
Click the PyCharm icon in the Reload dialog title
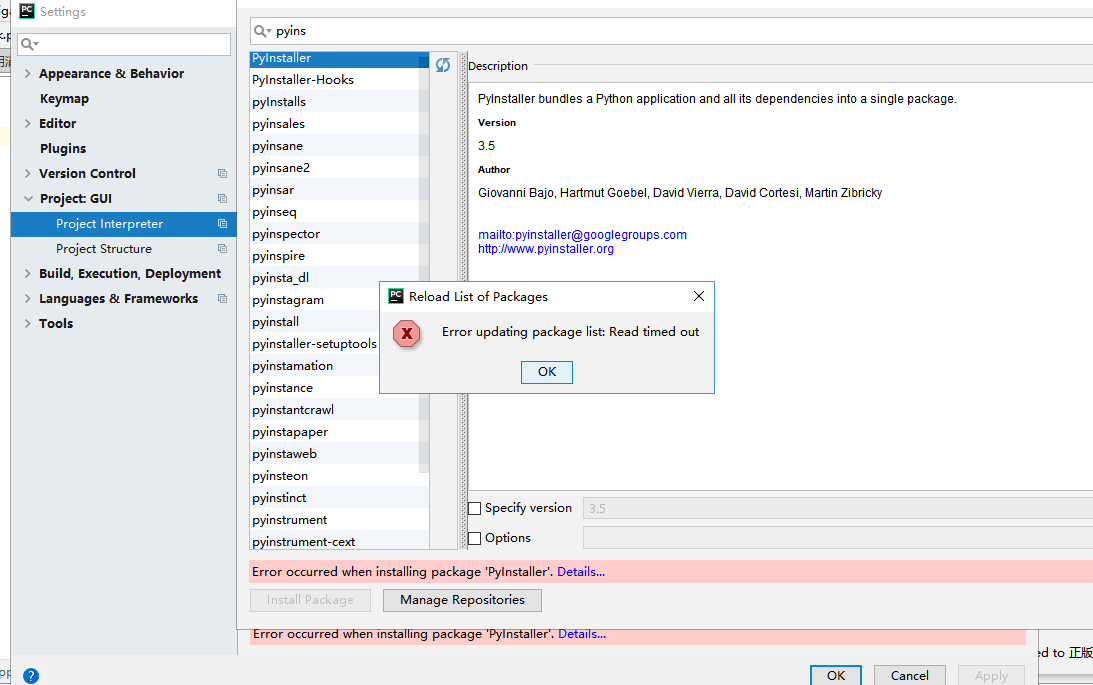point(396,296)
